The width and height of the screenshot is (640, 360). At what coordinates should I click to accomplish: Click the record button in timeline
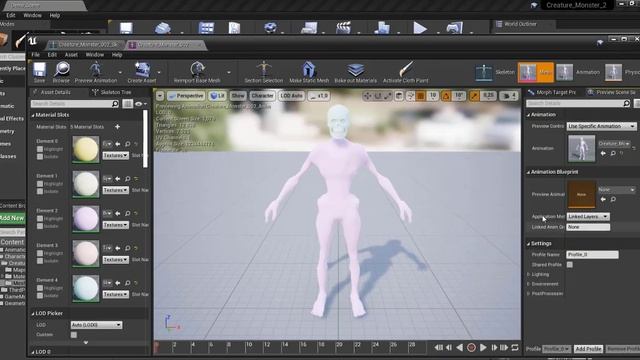coord(471,347)
